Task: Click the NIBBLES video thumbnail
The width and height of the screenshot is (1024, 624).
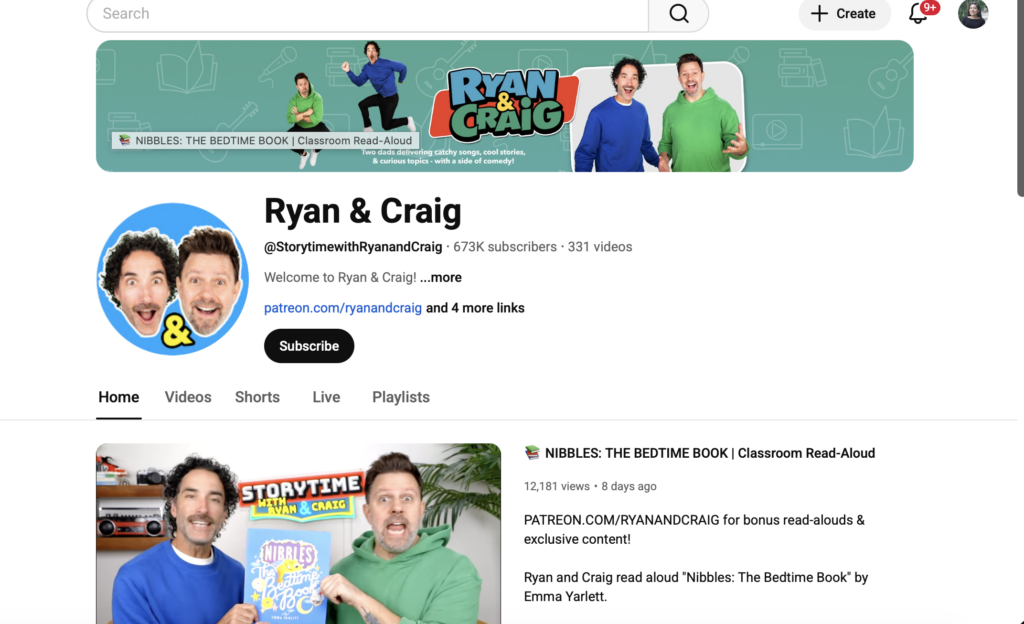Action: (298, 533)
